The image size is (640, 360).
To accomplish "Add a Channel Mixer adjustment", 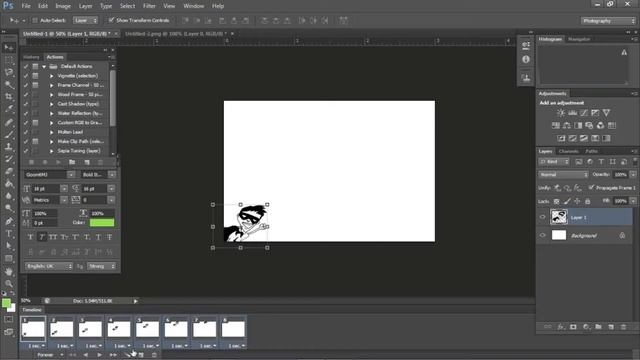I will coord(600,125).
